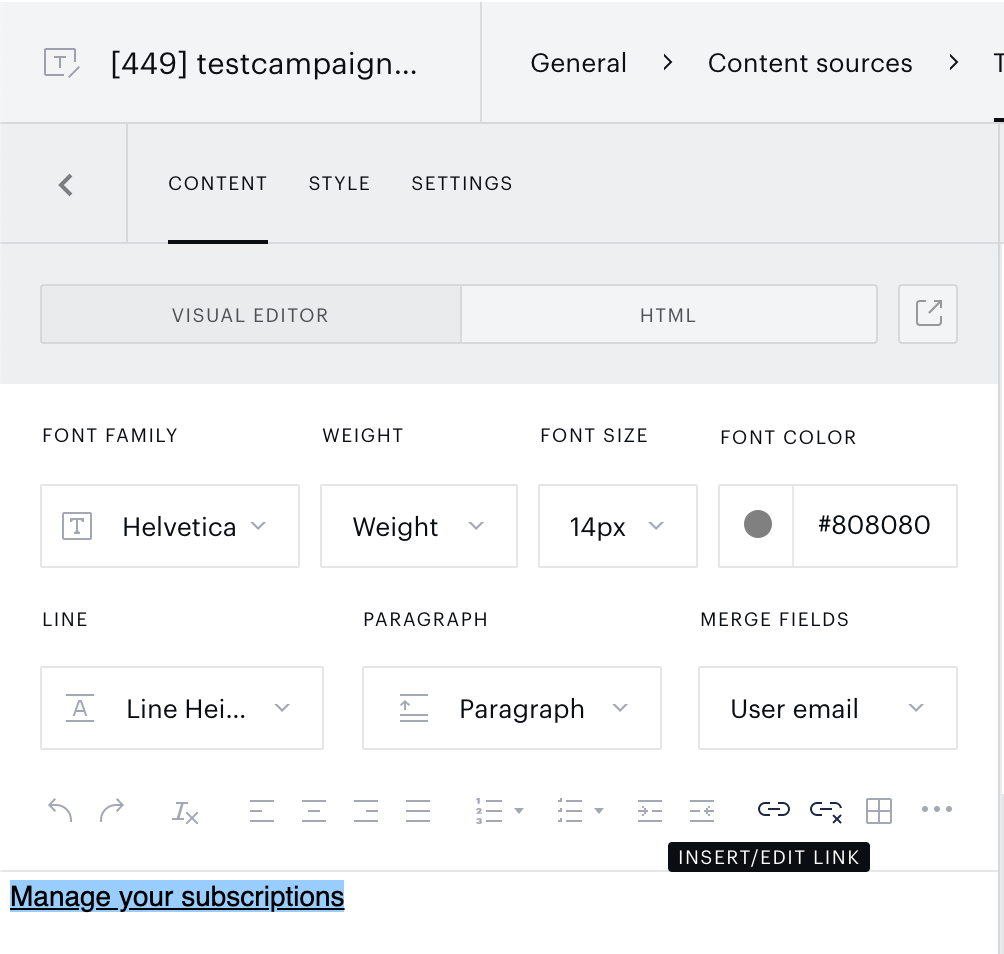Insert a table using grid icon
The width and height of the screenshot is (1004, 954).
pyautogui.click(x=878, y=811)
